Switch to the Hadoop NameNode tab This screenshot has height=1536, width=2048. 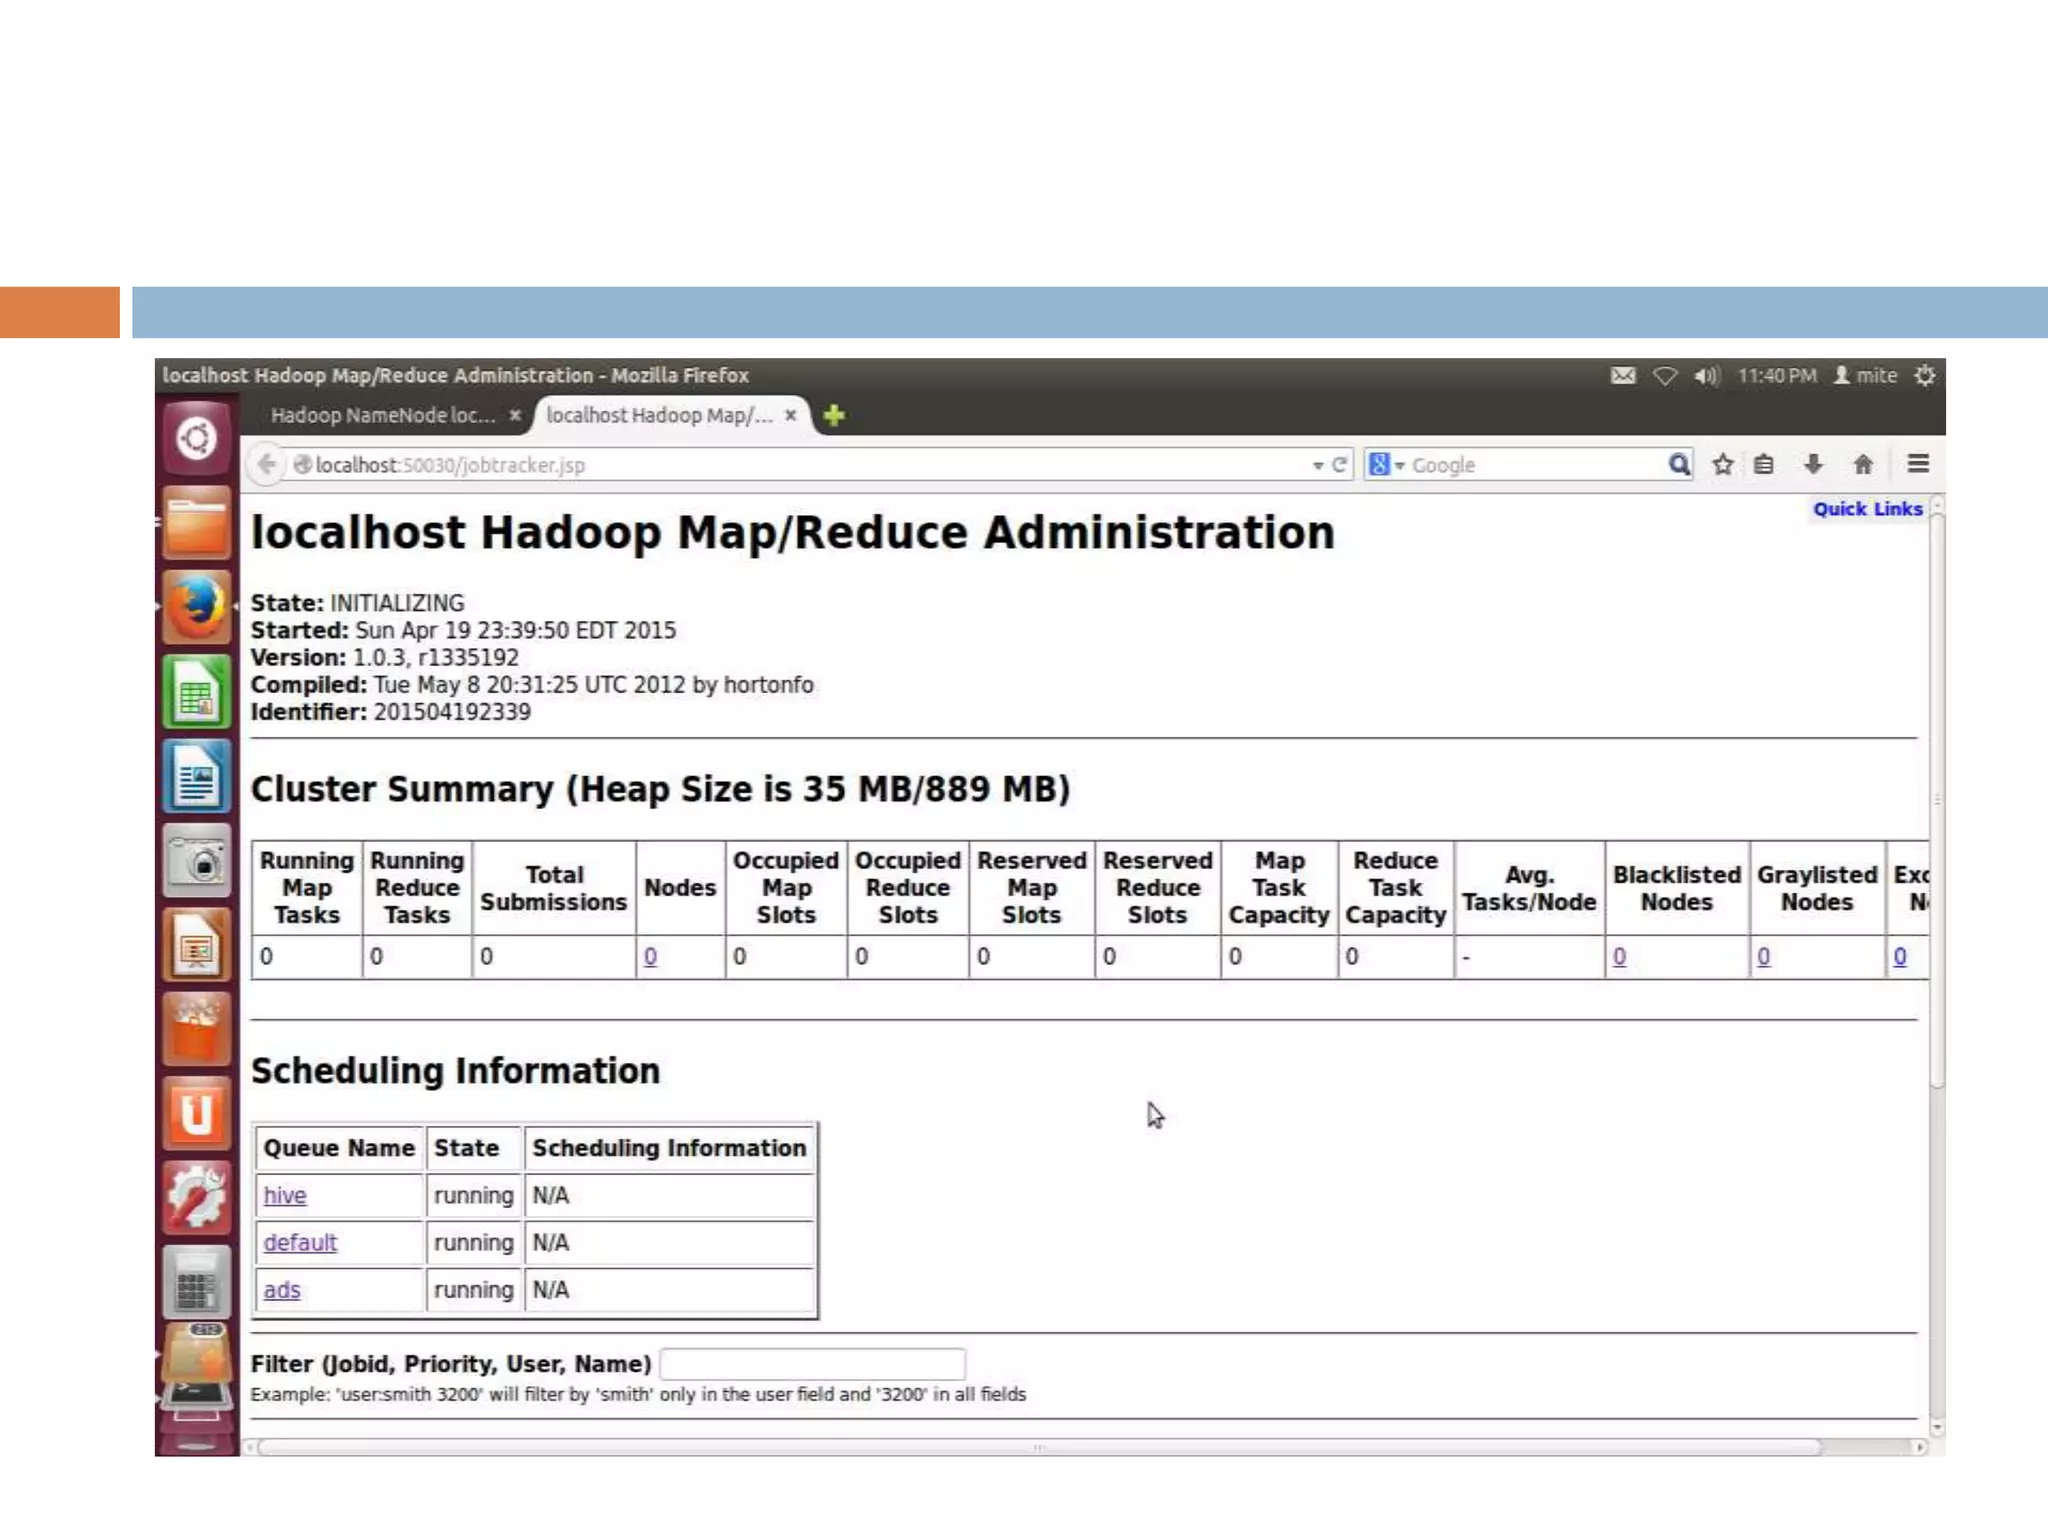(x=383, y=415)
